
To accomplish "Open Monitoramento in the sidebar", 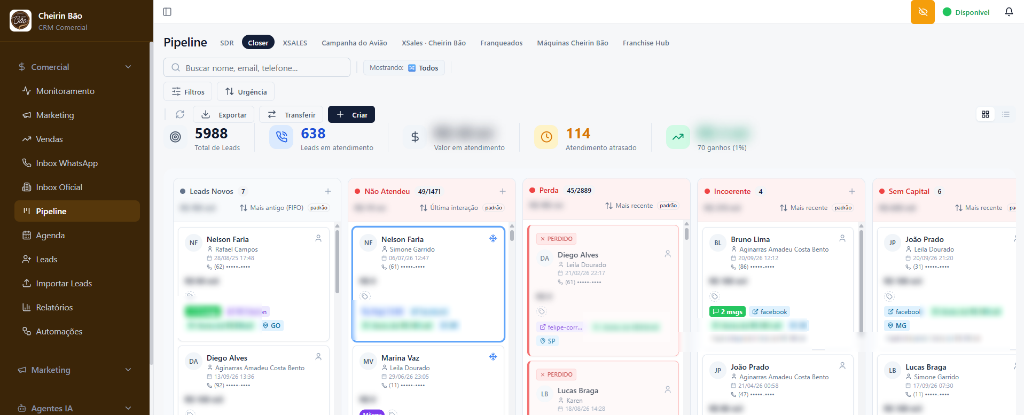I will pos(76,91).
